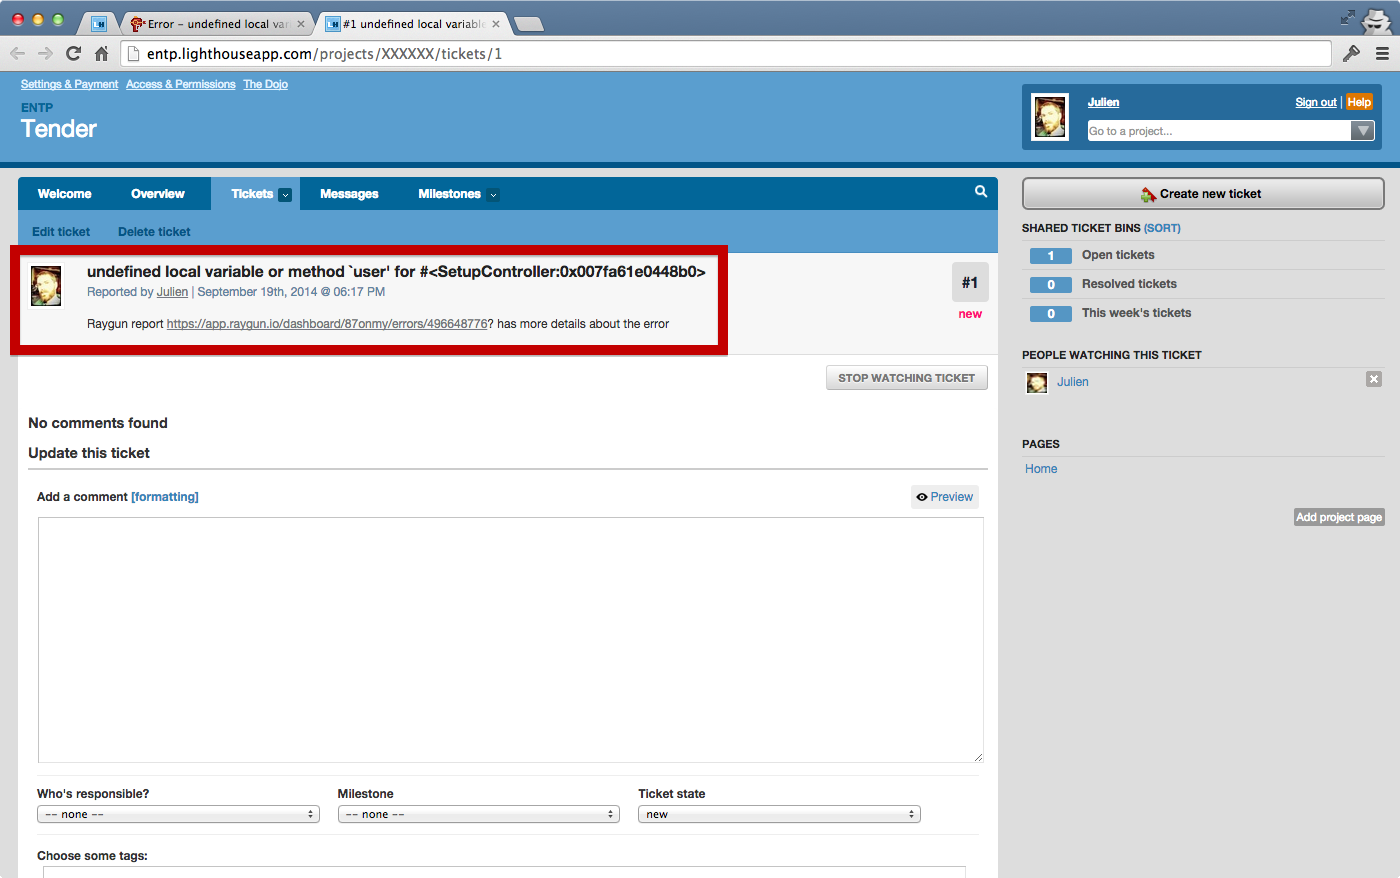Open a new browser tab
Image resolution: width=1400 pixels, height=878 pixels.
529,24
